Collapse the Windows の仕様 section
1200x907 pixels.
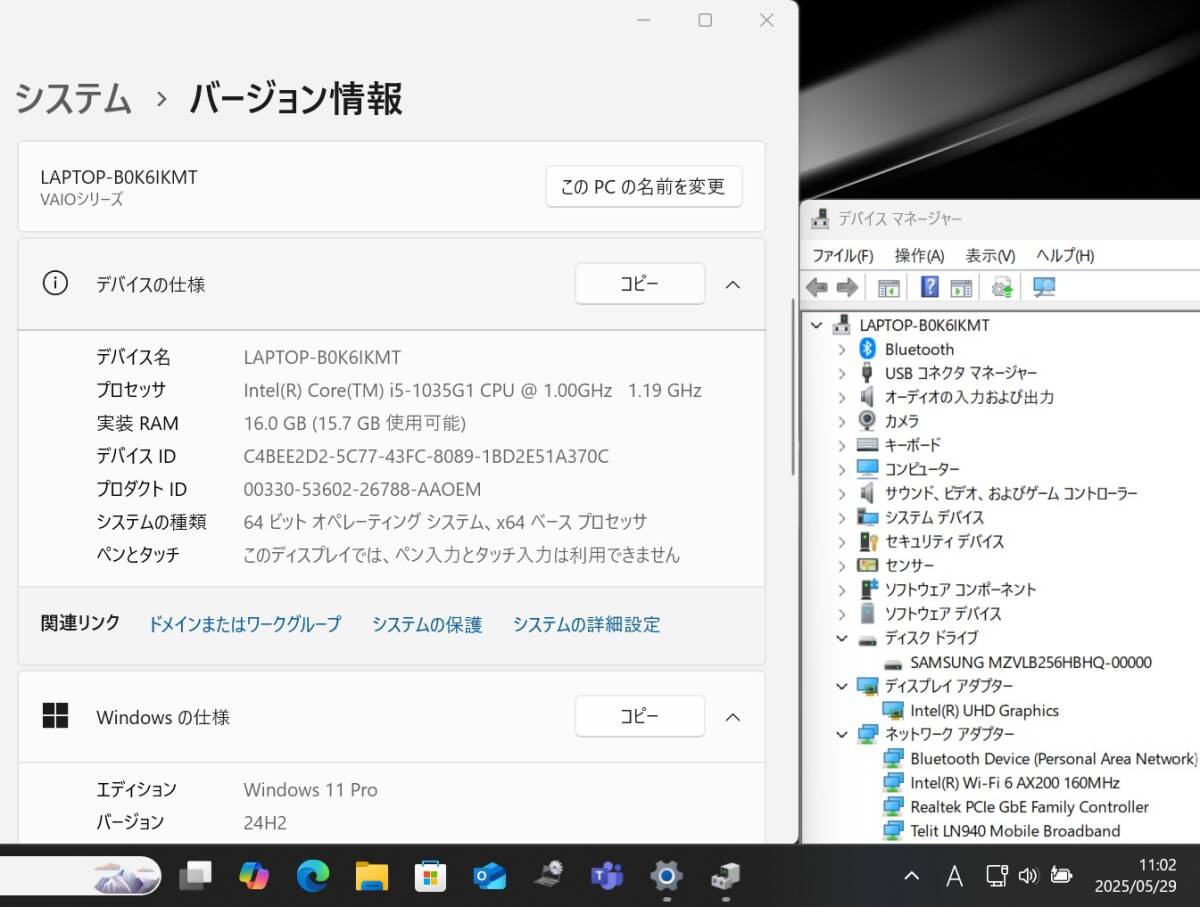(x=732, y=716)
